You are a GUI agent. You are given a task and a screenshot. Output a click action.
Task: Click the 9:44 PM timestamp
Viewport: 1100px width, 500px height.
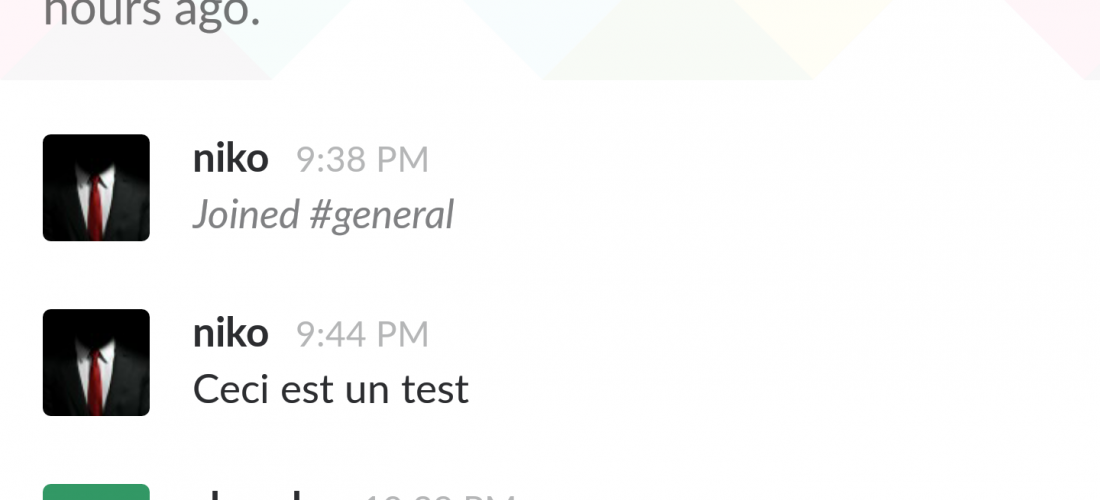pos(362,335)
